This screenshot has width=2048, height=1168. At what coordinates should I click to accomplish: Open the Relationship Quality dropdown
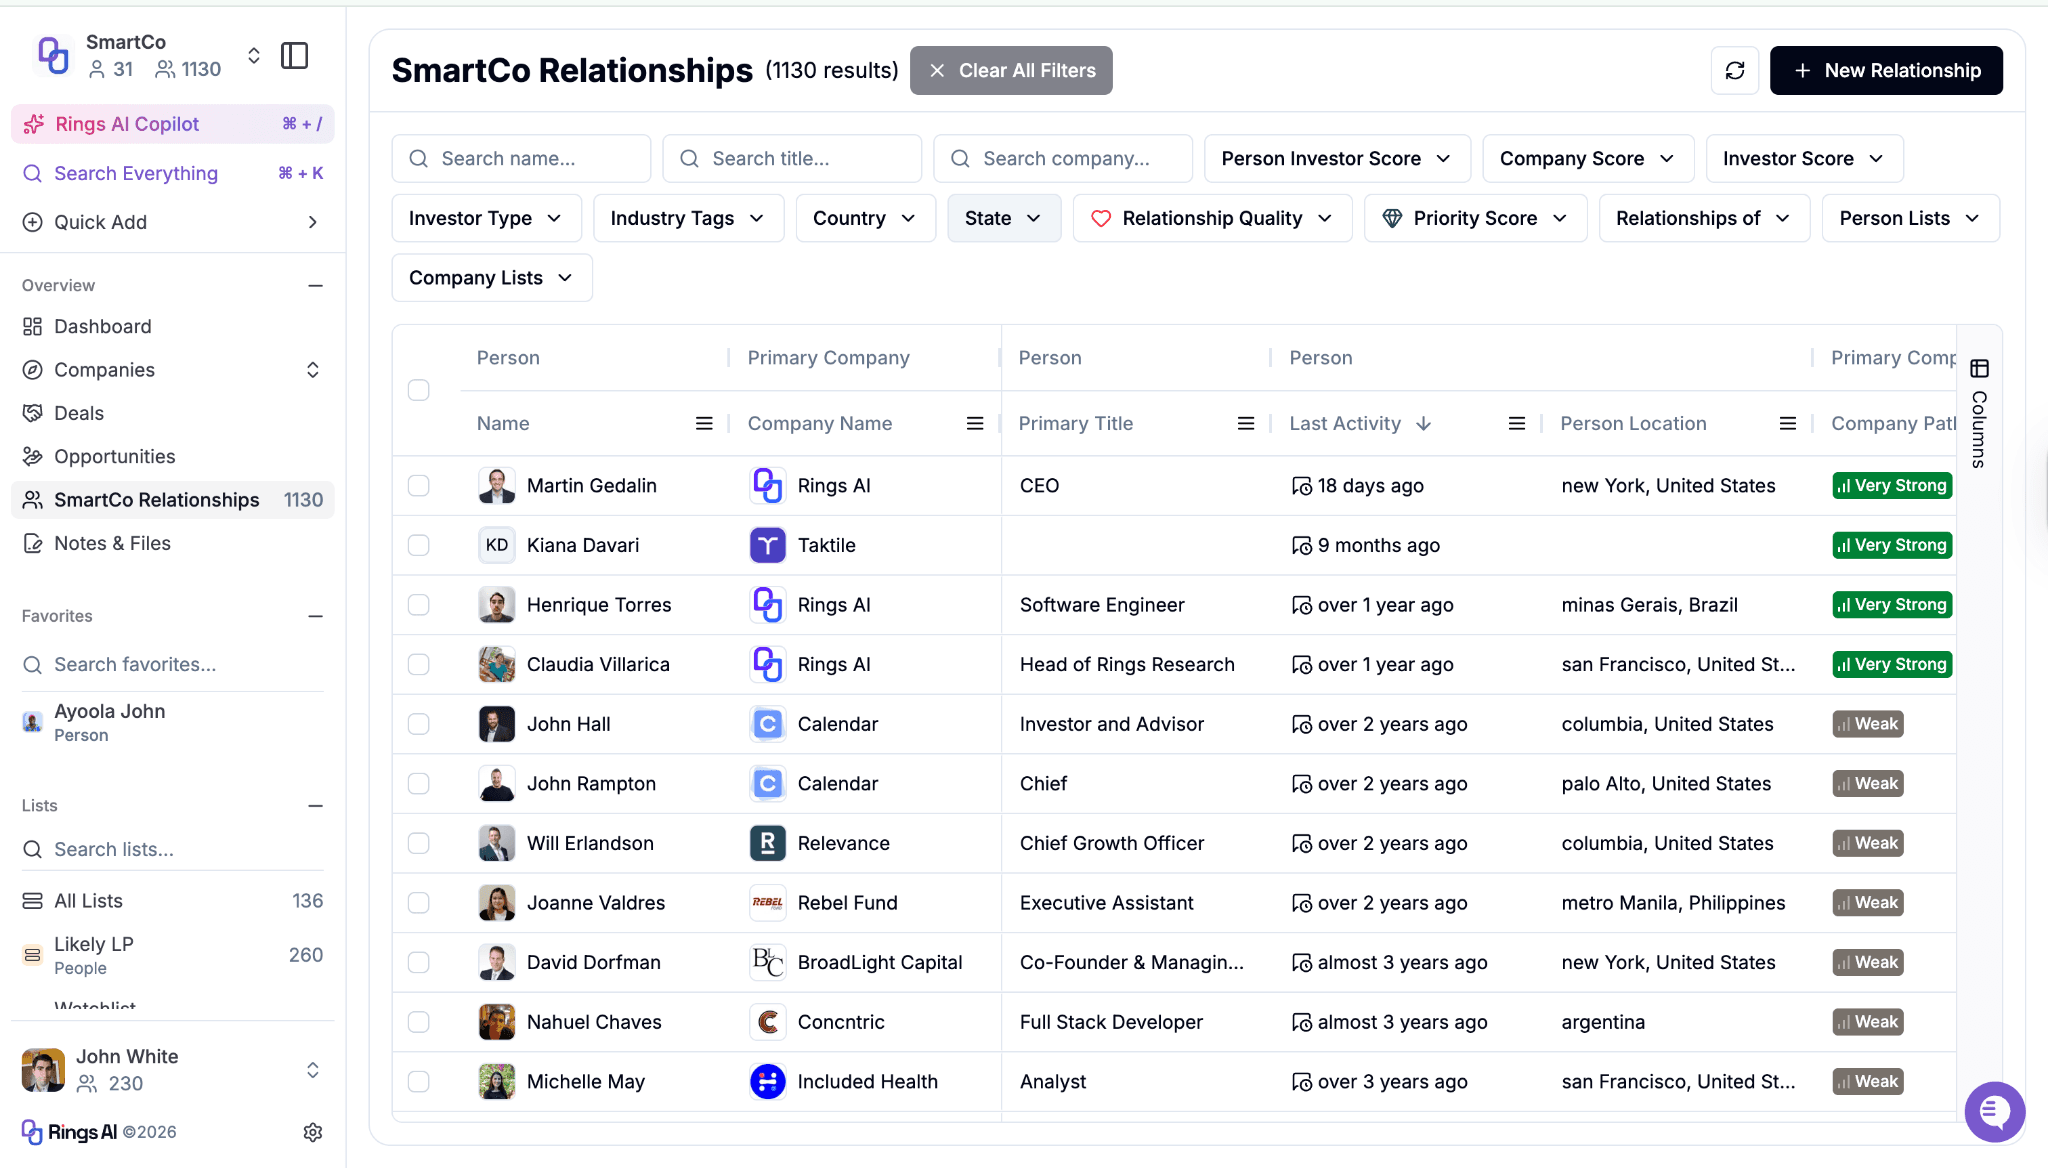[1212, 218]
